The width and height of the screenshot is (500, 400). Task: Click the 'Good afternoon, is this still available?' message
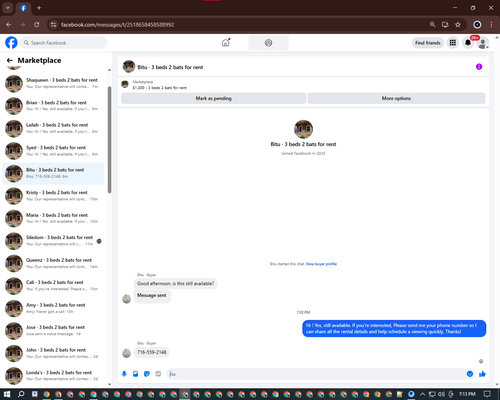pos(176,284)
